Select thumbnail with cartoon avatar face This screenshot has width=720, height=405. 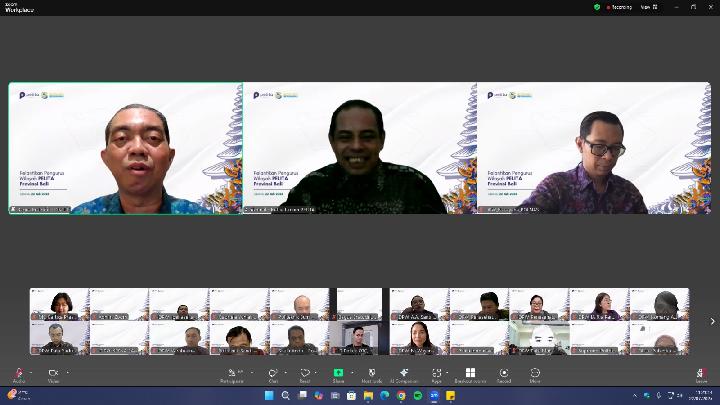[540, 338]
